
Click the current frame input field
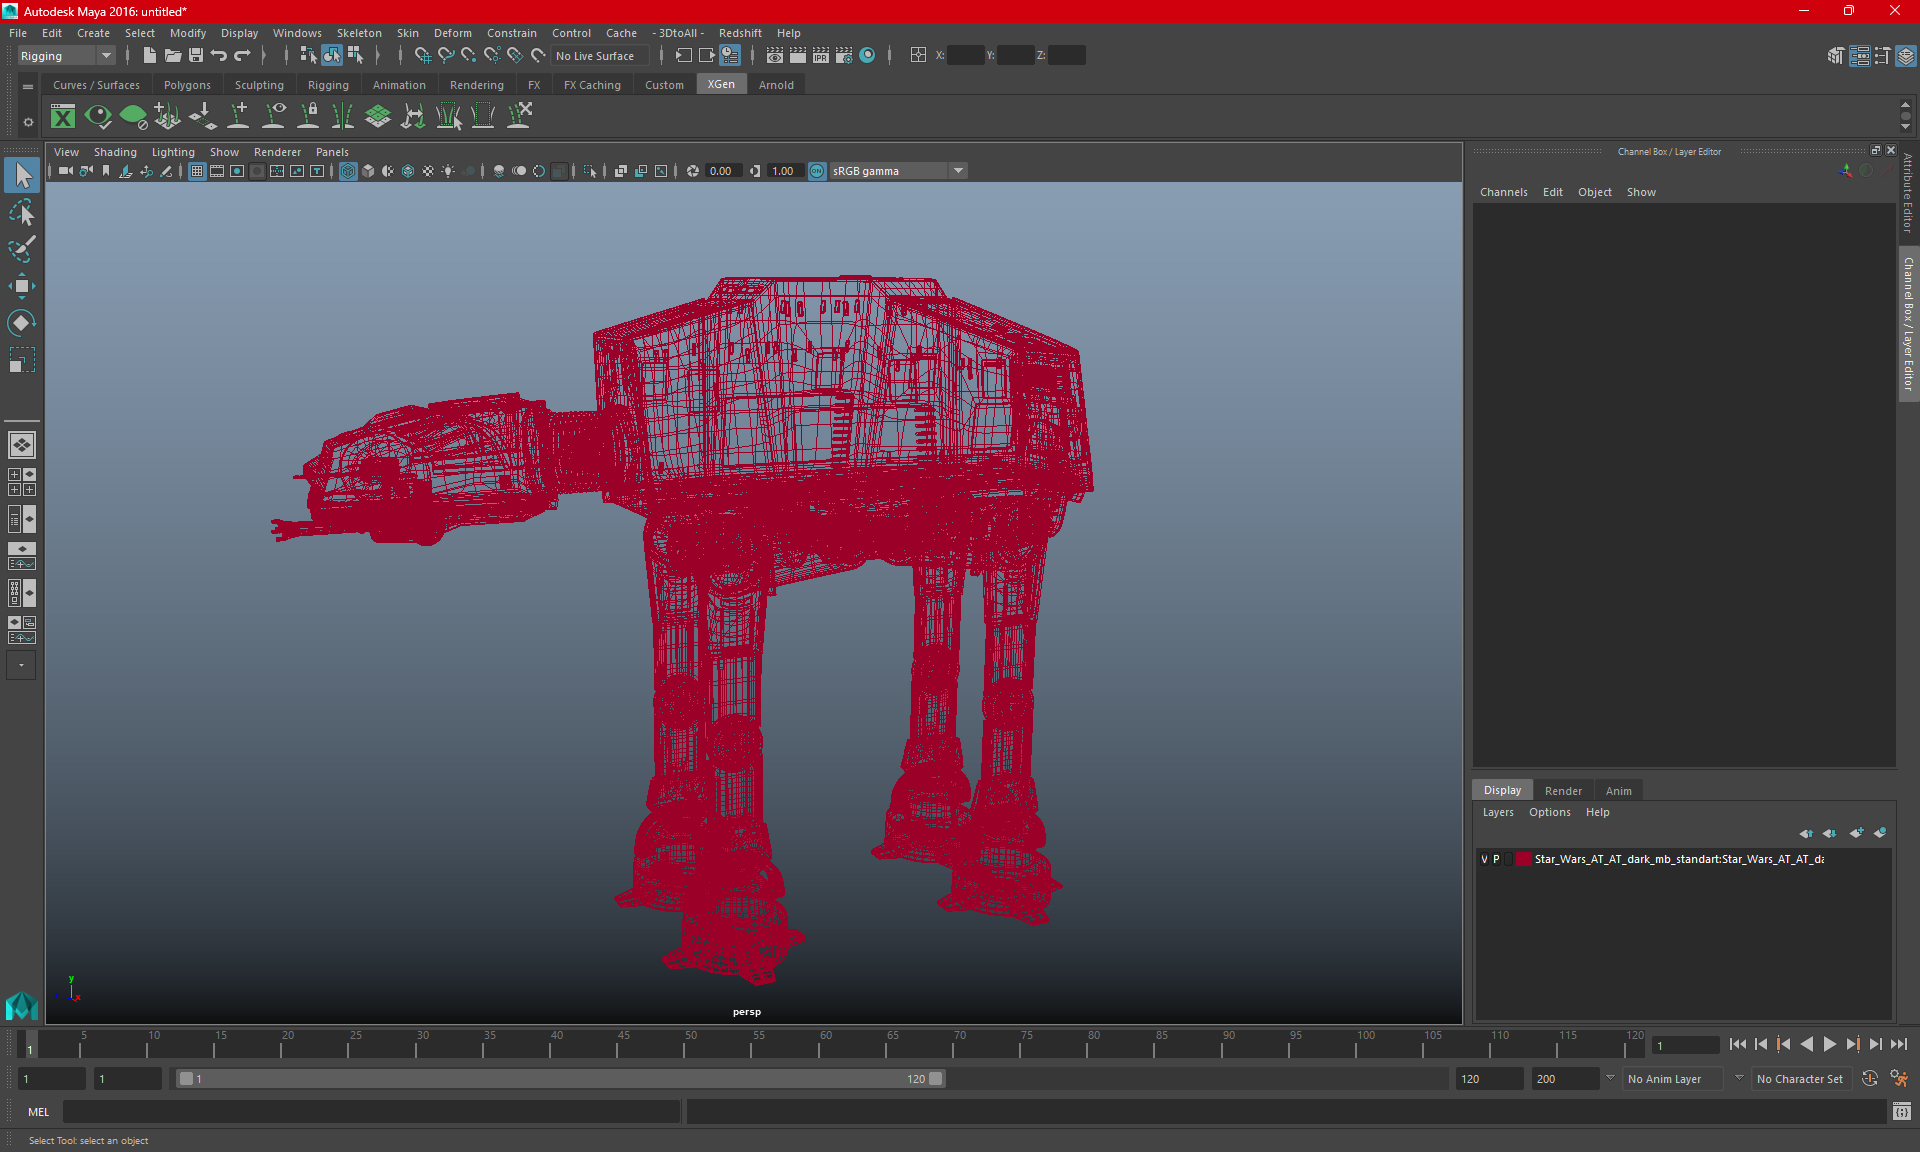[x=1685, y=1045]
